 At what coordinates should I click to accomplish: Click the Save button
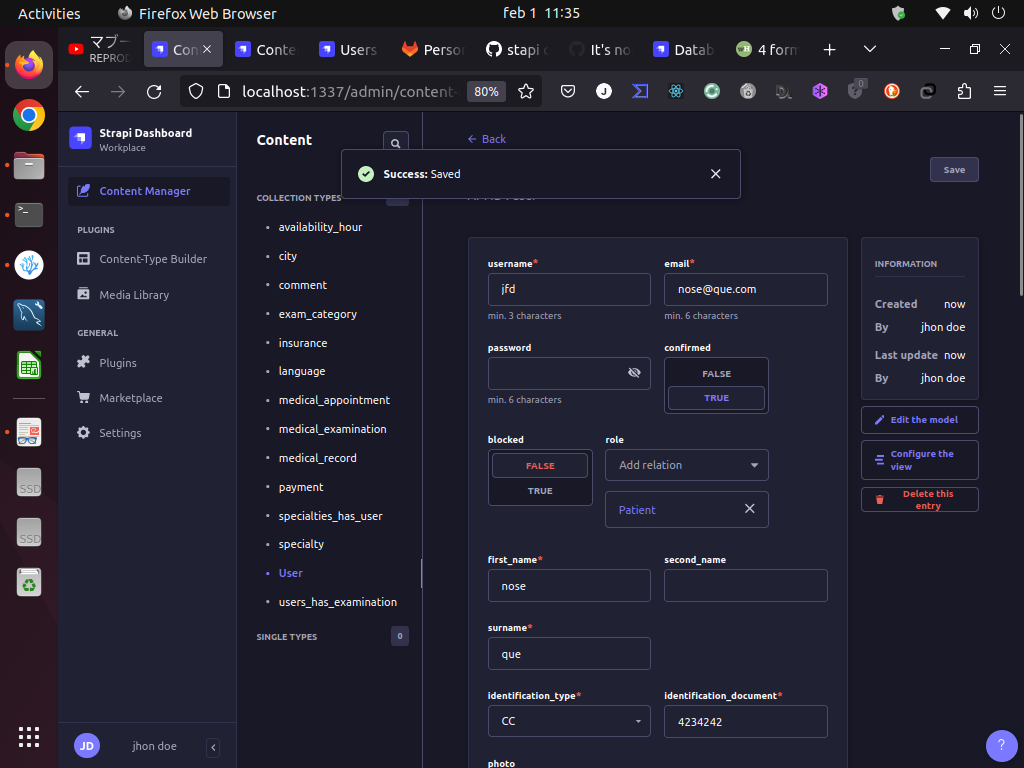(x=954, y=170)
